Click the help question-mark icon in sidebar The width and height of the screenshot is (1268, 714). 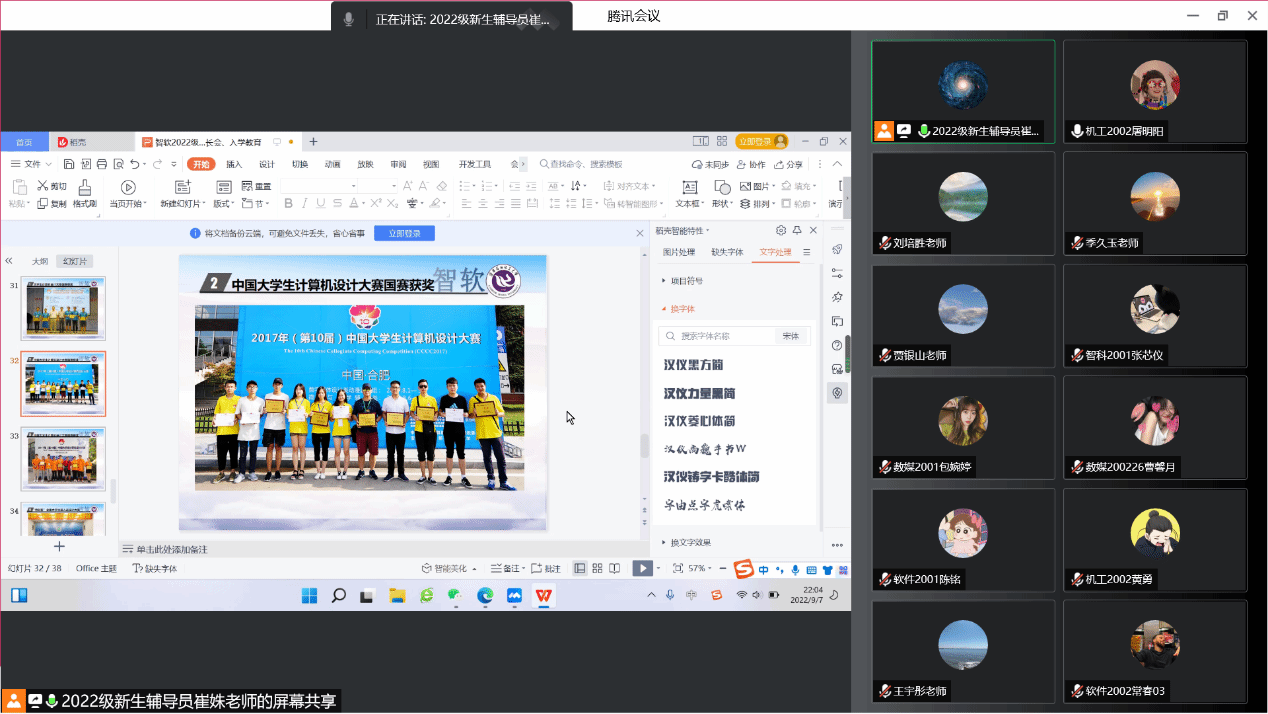point(837,346)
